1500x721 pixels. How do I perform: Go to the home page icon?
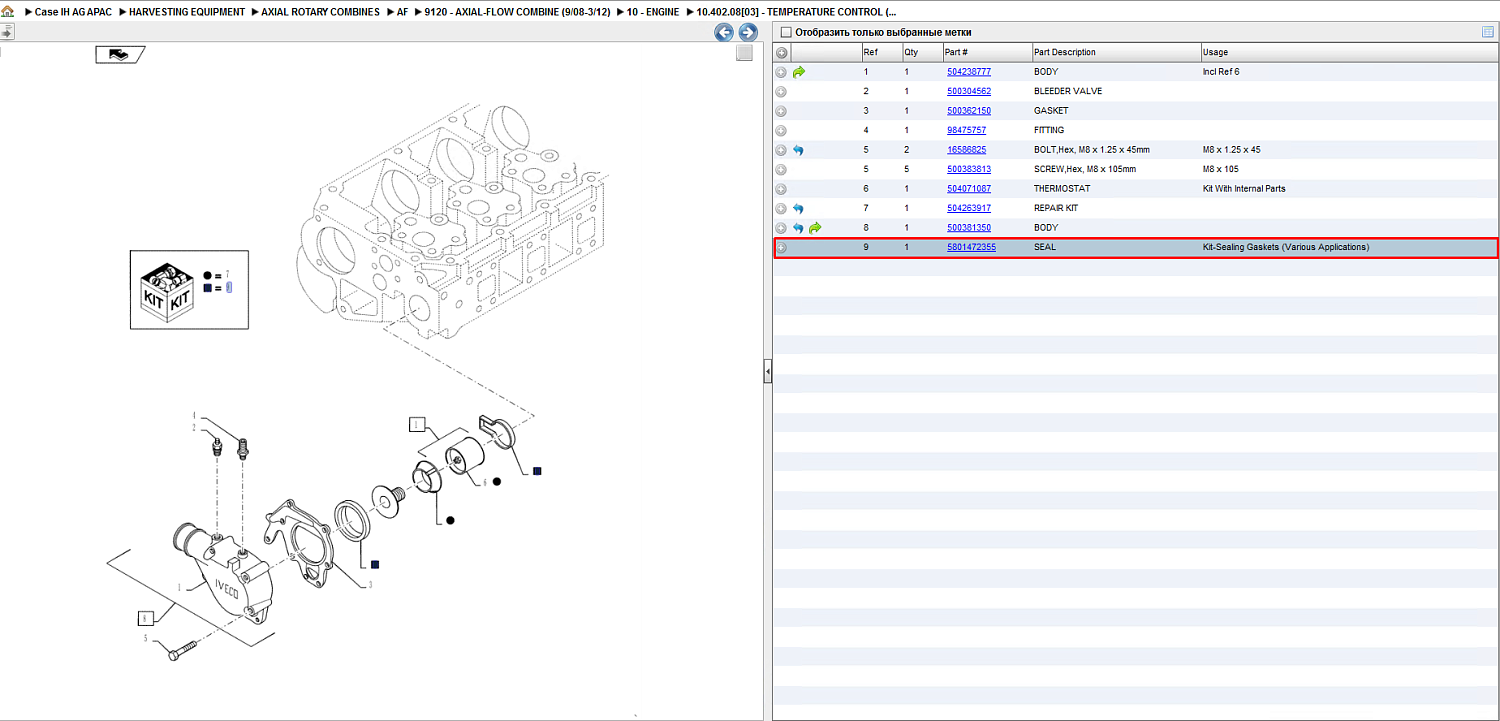coord(7,12)
